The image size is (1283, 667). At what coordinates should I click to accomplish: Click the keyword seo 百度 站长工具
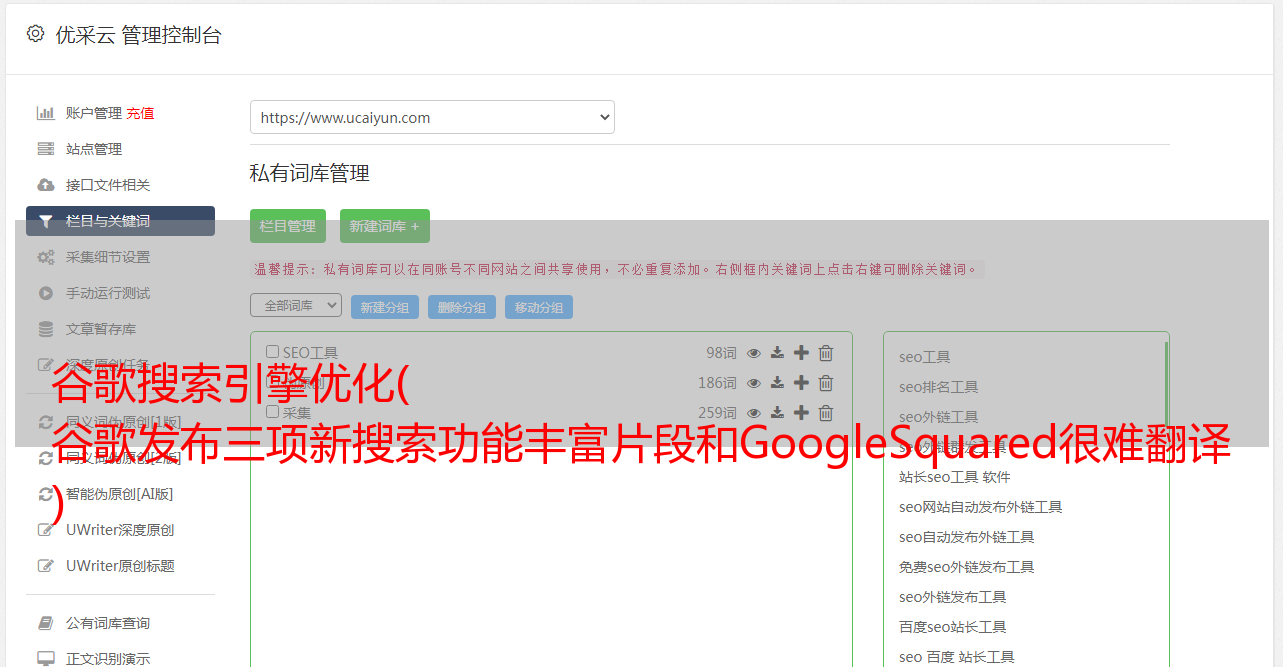pyautogui.click(x=956, y=657)
